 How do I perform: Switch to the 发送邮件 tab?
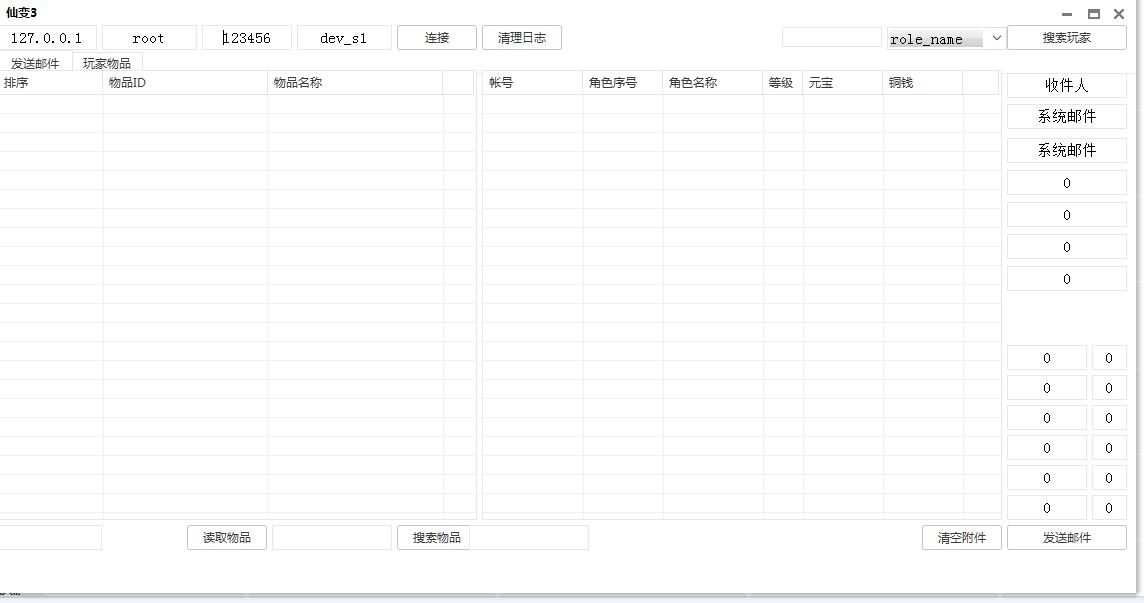35,63
